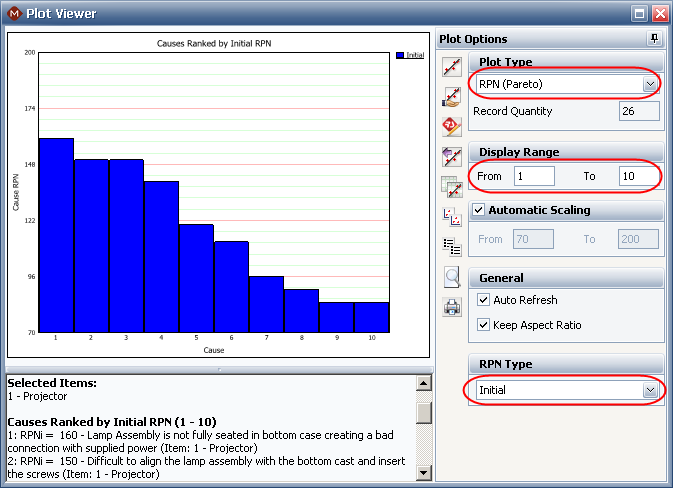Screen dimensions: 673x488
Task: Launch the red diamond RS Draw icon
Action: pyautogui.click(x=452, y=126)
